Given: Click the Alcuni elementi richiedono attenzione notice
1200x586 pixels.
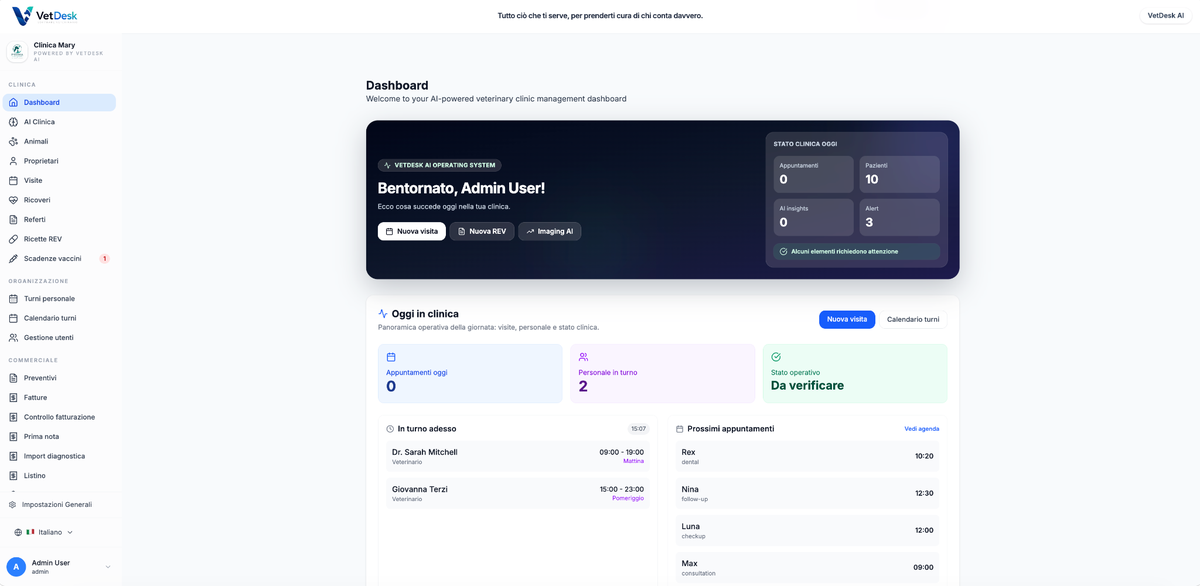Looking at the screenshot, I should coord(857,252).
